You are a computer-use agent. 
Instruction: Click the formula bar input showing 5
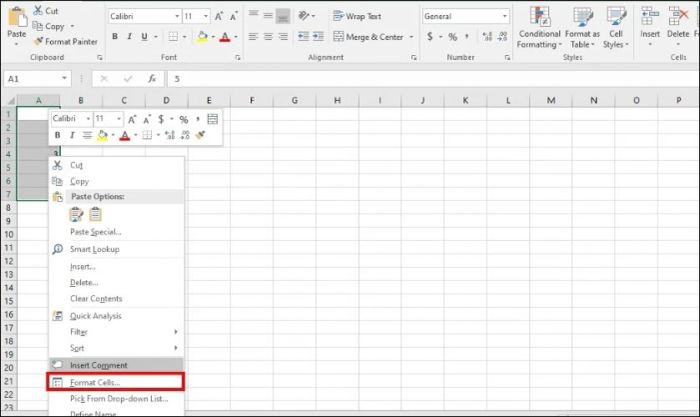[433, 79]
